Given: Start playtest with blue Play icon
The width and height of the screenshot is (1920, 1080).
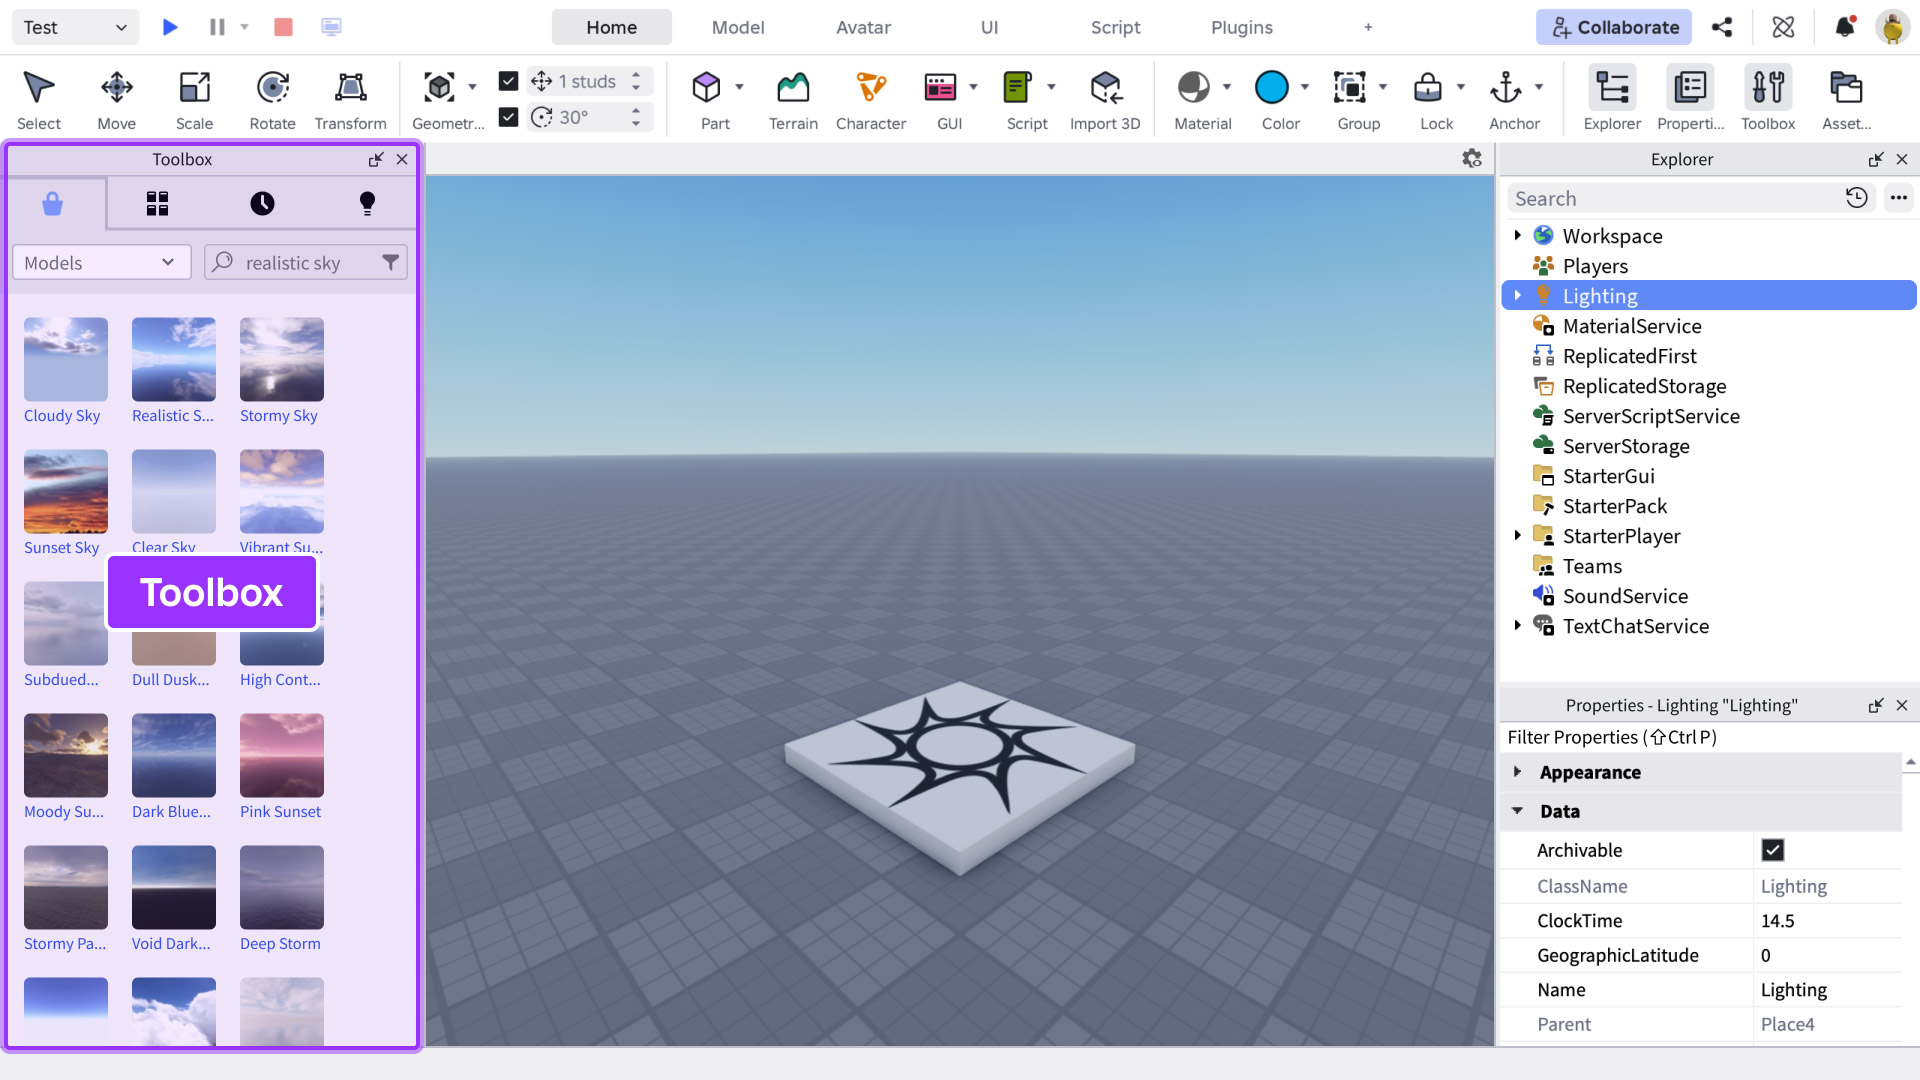Looking at the screenshot, I should 170,27.
